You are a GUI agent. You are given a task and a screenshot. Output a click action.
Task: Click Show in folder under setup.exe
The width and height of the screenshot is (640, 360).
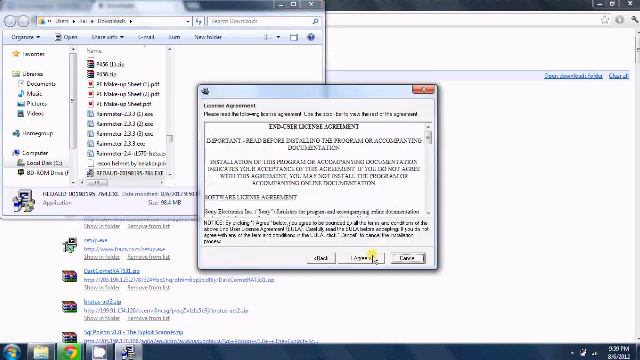(102, 257)
